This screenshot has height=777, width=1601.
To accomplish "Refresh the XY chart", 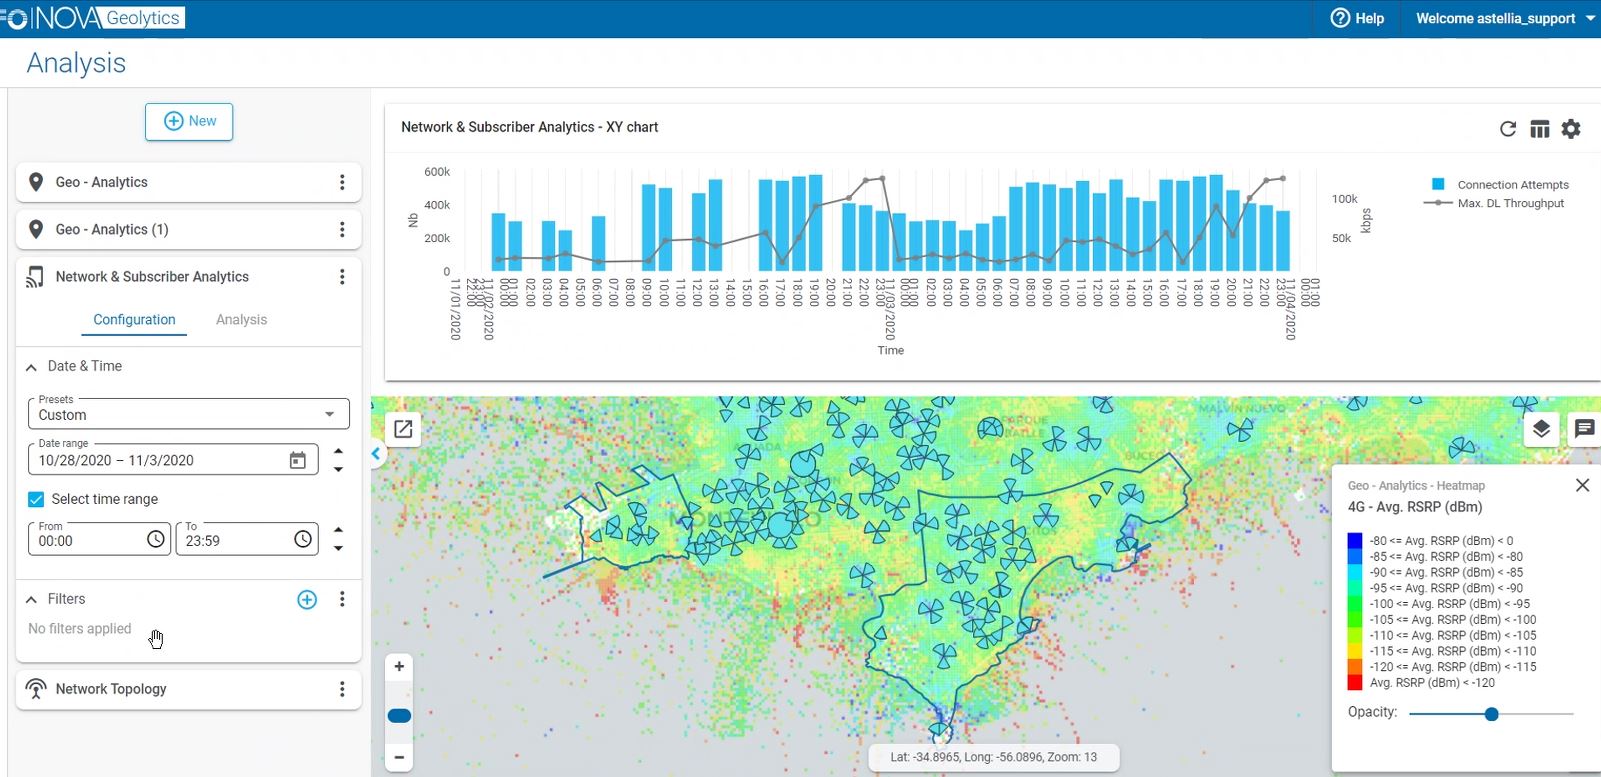I will tap(1508, 129).
